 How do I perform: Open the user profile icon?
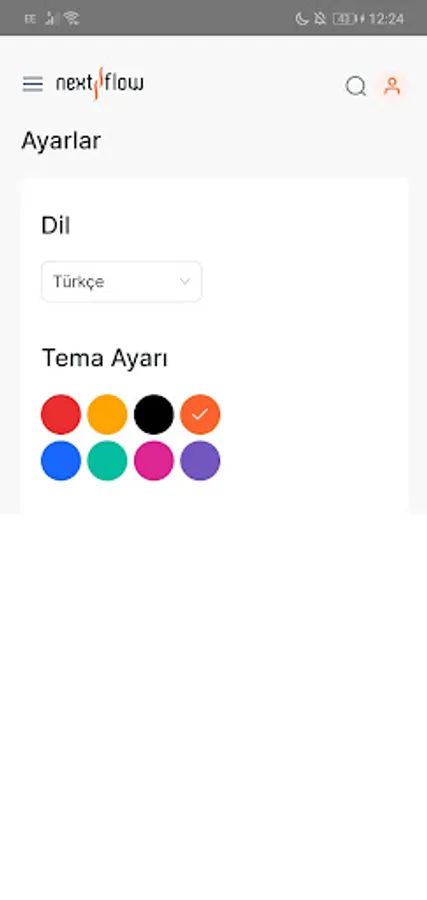[392, 86]
